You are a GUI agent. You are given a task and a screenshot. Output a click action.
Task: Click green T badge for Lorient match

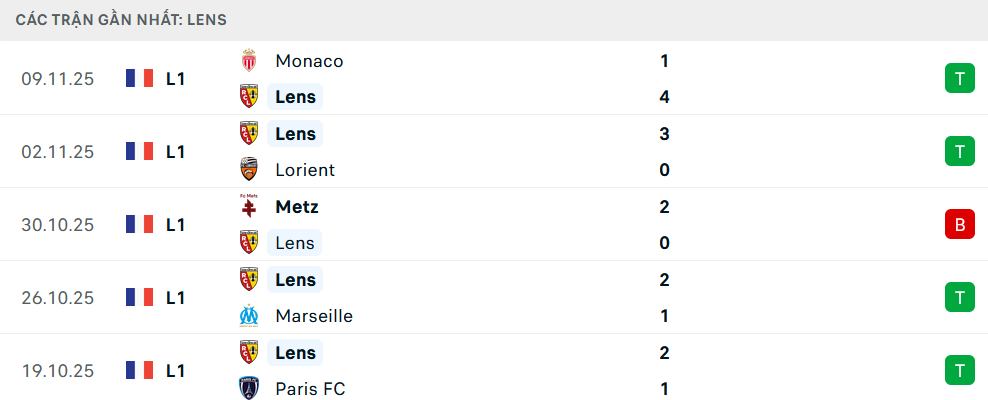click(959, 151)
